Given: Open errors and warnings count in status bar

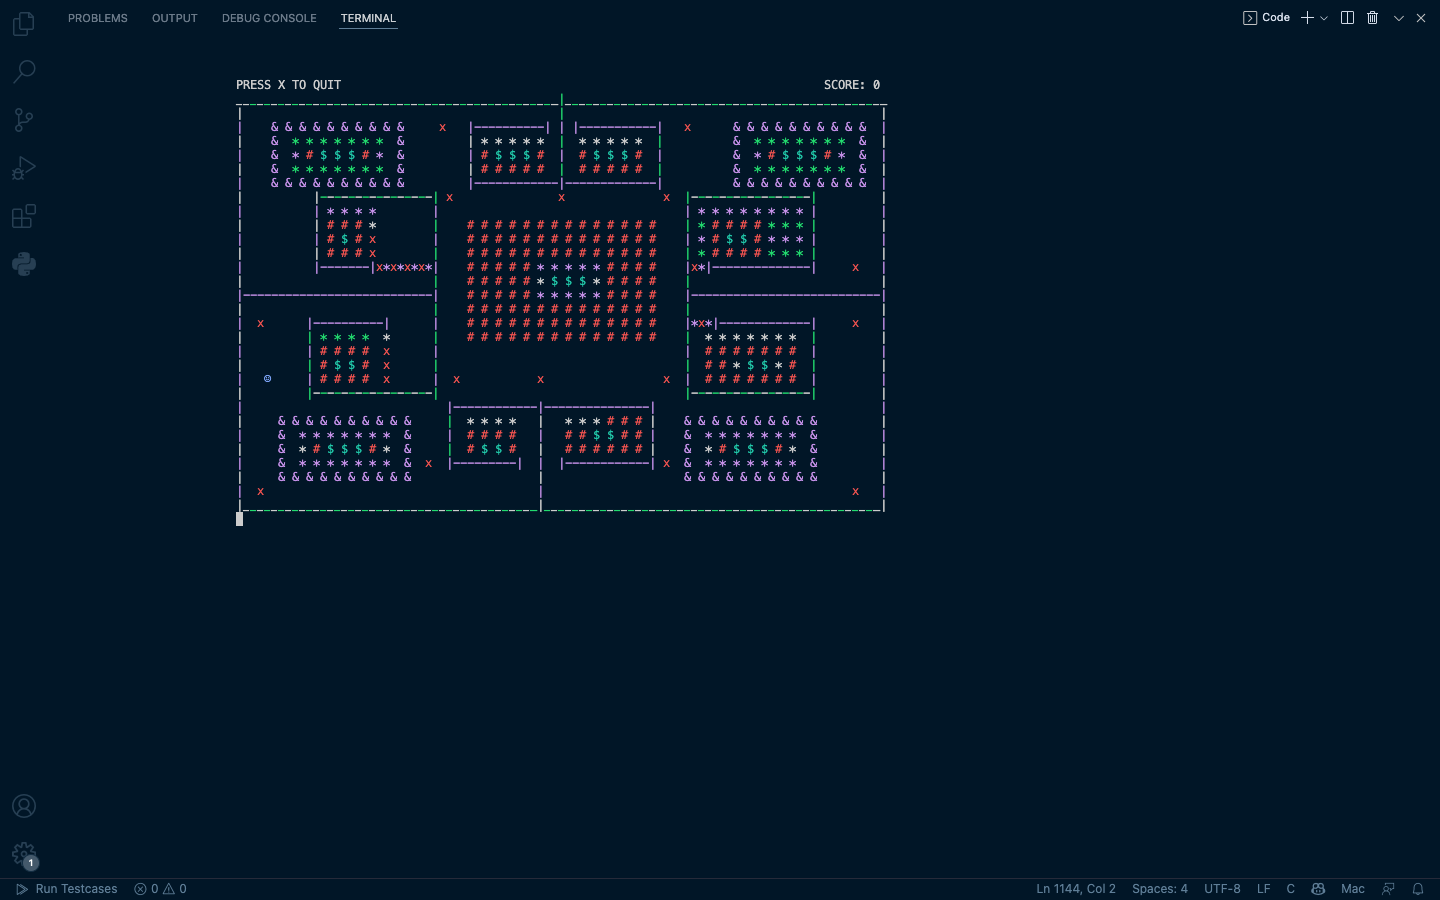Looking at the screenshot, I should click(x=161, y=889).
